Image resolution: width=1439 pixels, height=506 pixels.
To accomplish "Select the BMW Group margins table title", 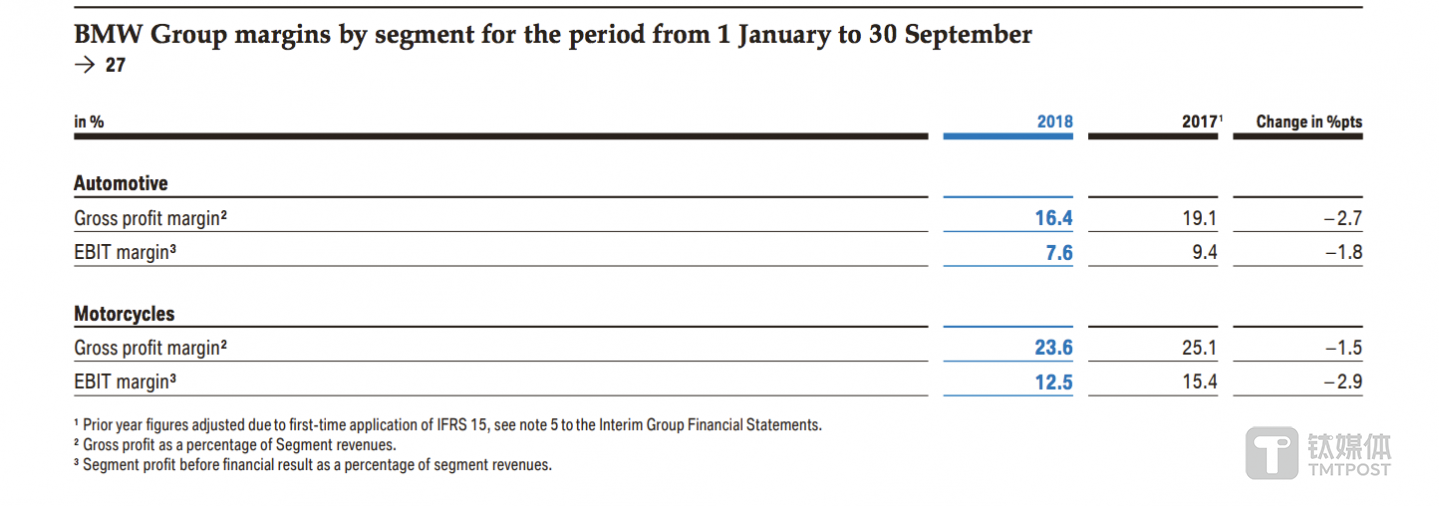I will coord(553,35).
